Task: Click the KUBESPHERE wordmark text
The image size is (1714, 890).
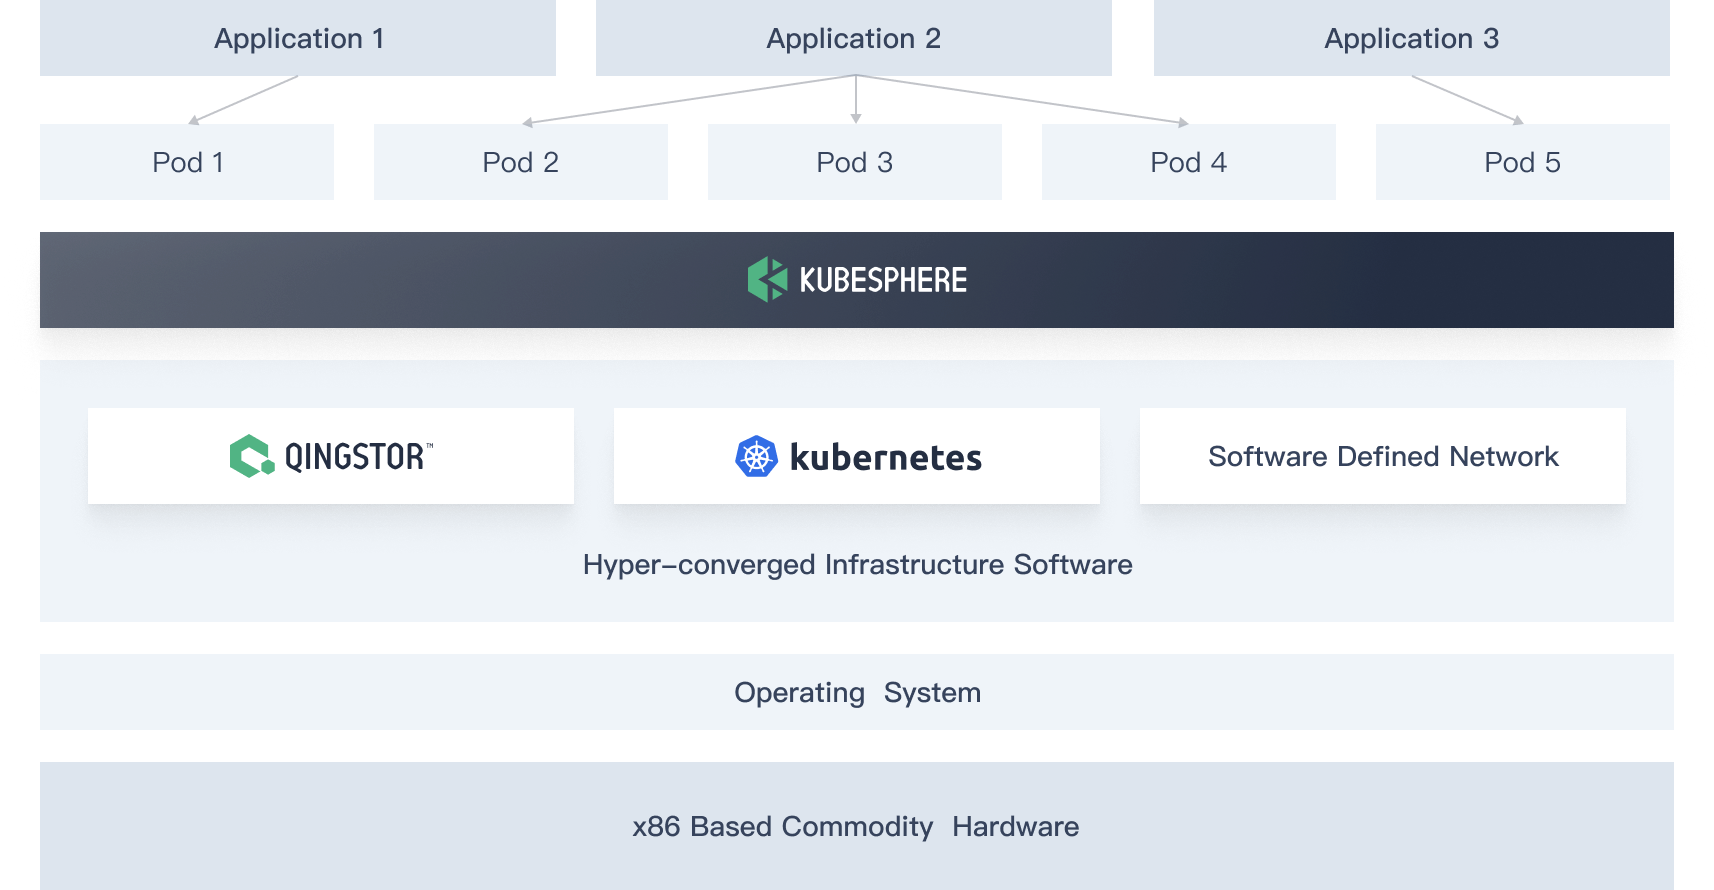Action: point(883,280)
